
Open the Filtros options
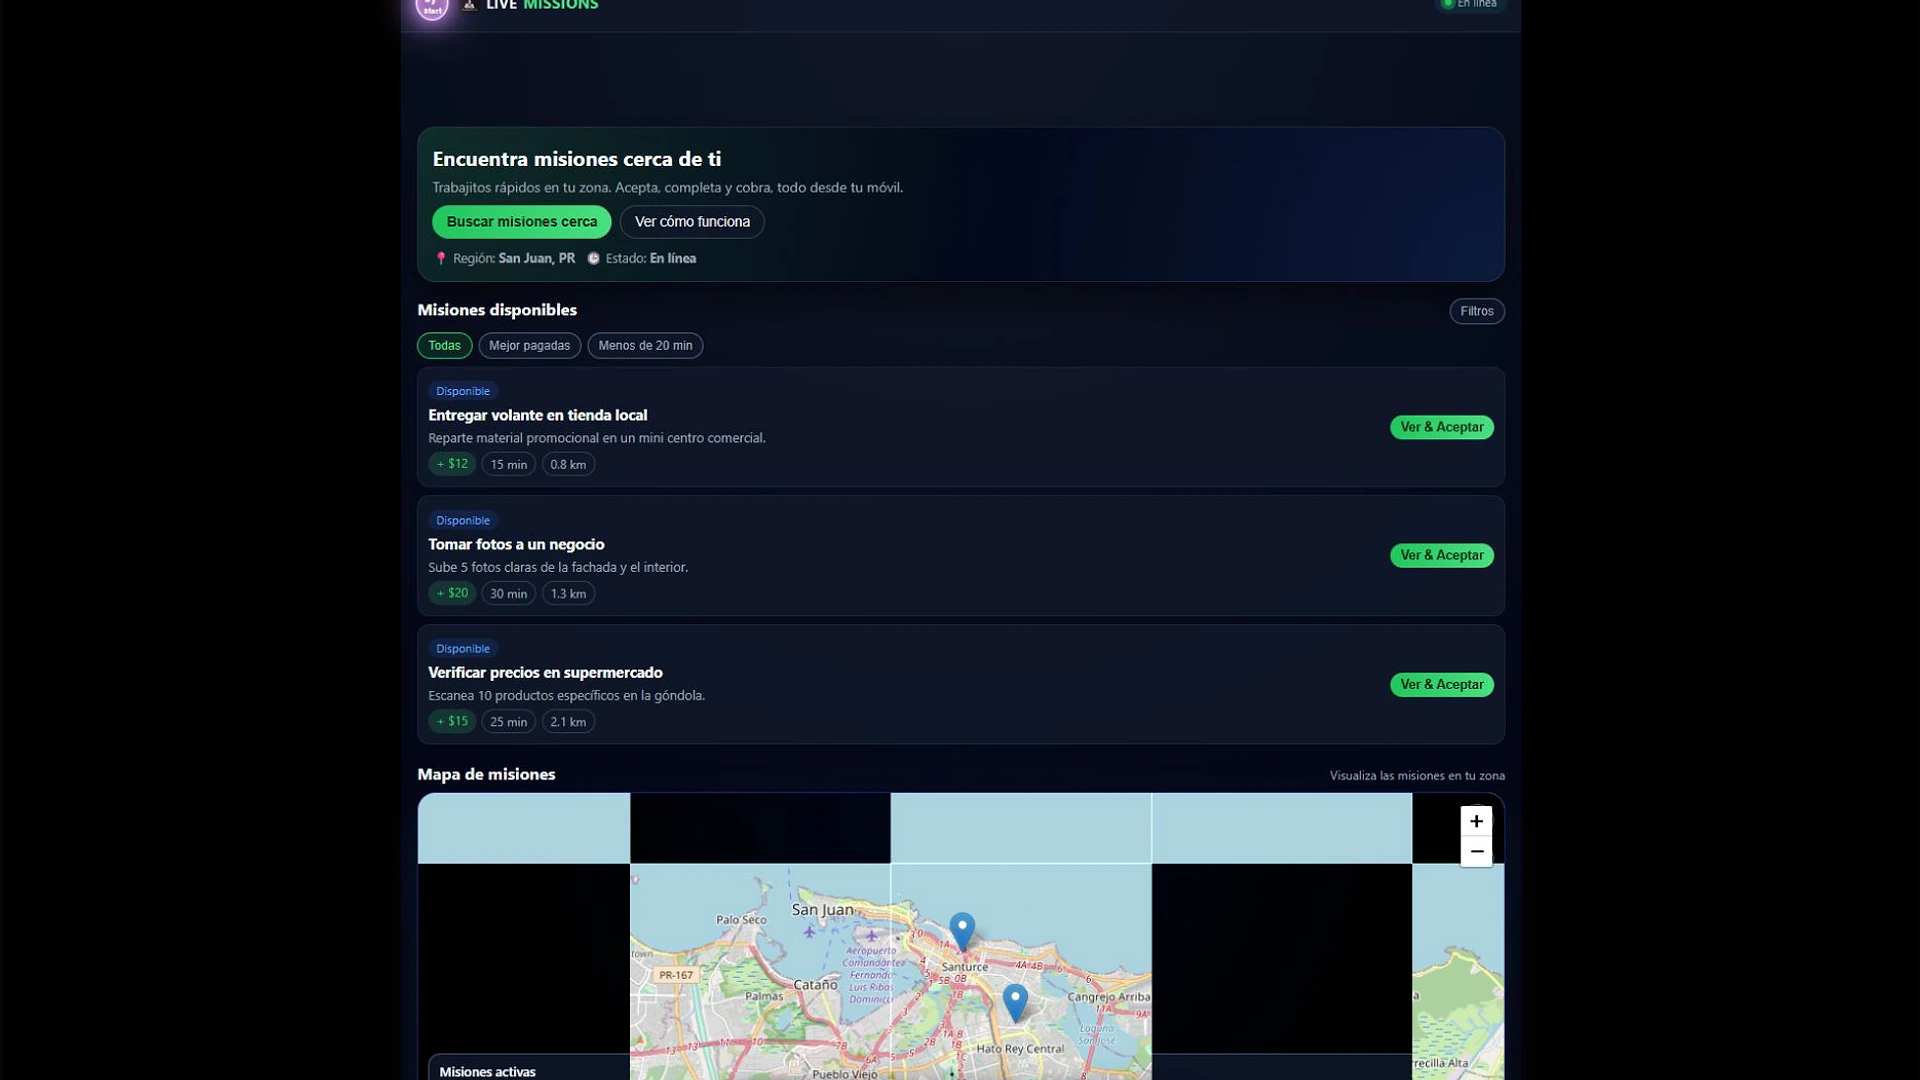[1476, 311]
